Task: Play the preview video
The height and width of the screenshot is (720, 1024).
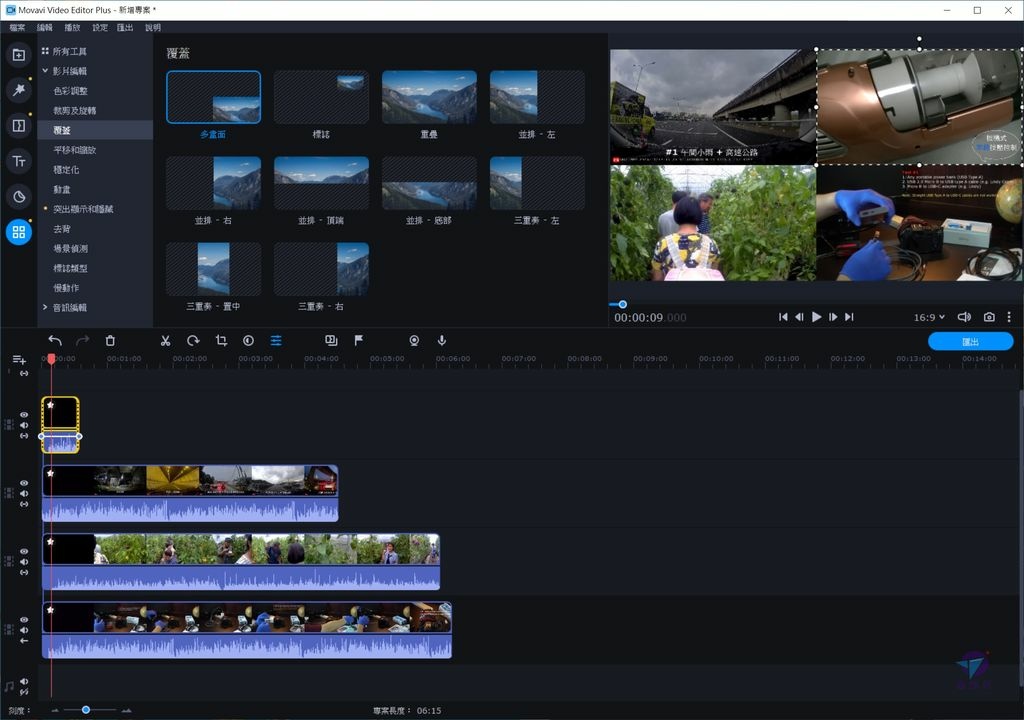Action: tap(816, 317)
